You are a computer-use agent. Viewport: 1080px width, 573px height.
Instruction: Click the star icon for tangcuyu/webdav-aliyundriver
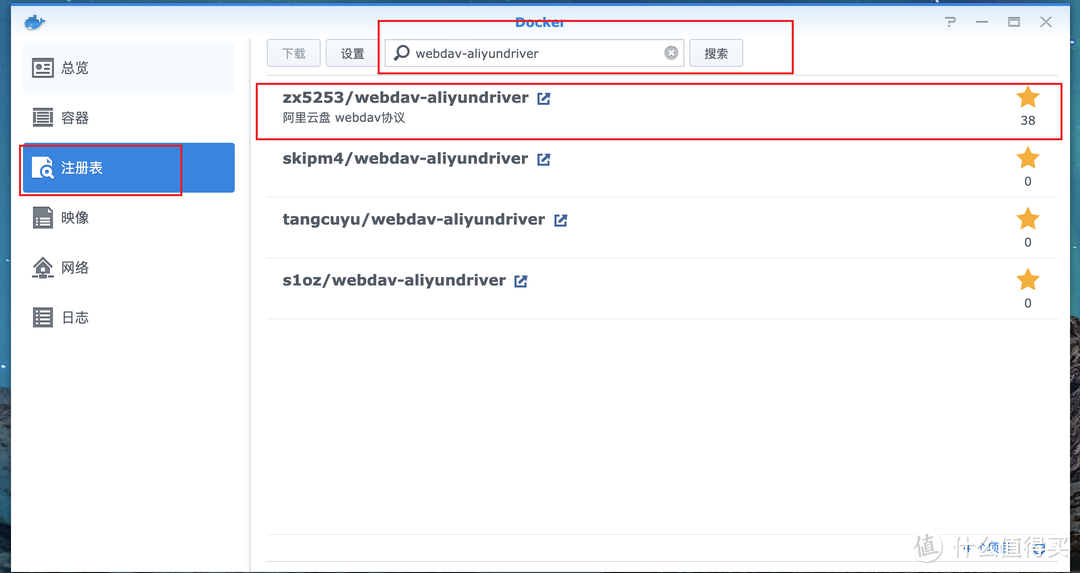click(1028, 218)
